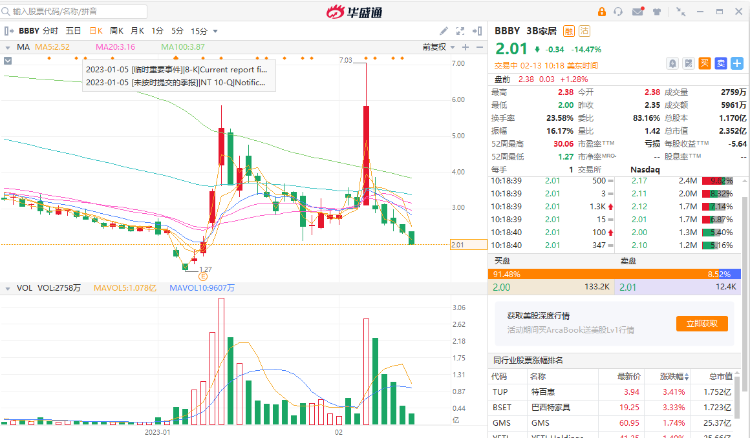Click 总市值 column header

click(721, 377)
